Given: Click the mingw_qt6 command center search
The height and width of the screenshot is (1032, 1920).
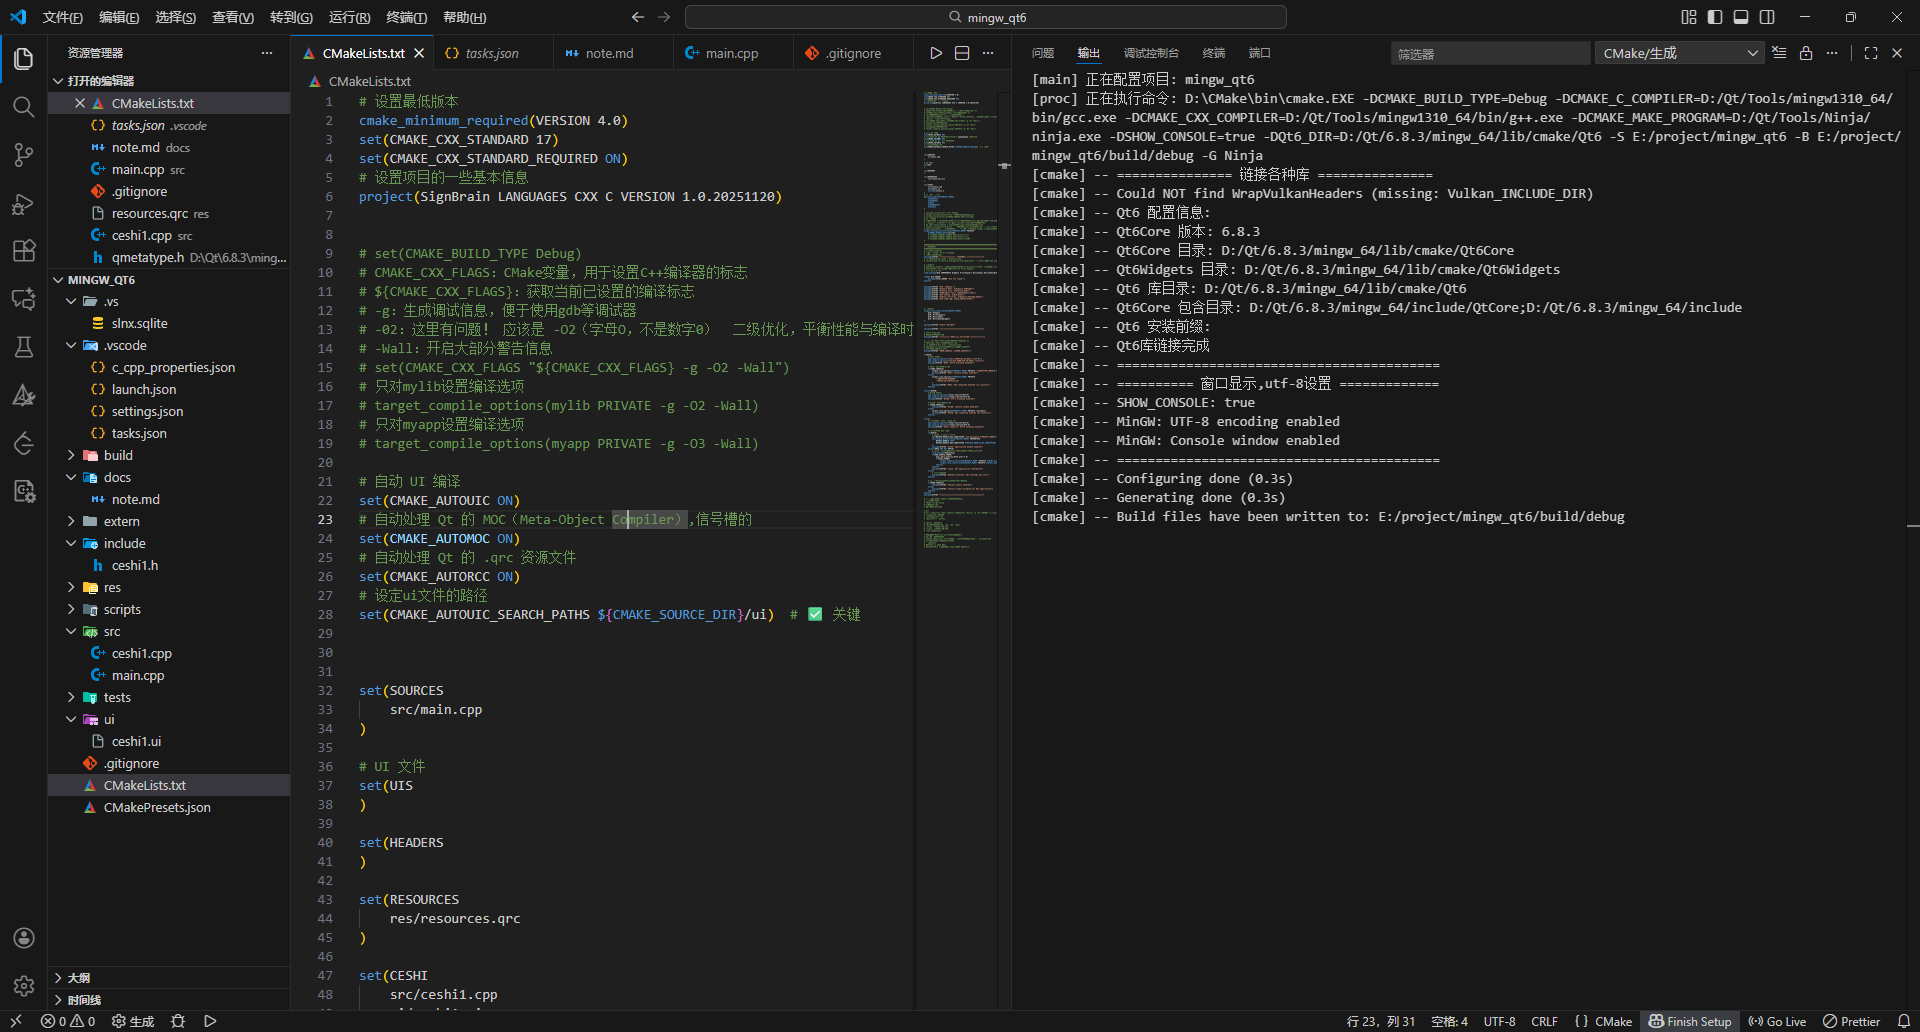Looking at the screenshot, I should click(x=986, y=17).
